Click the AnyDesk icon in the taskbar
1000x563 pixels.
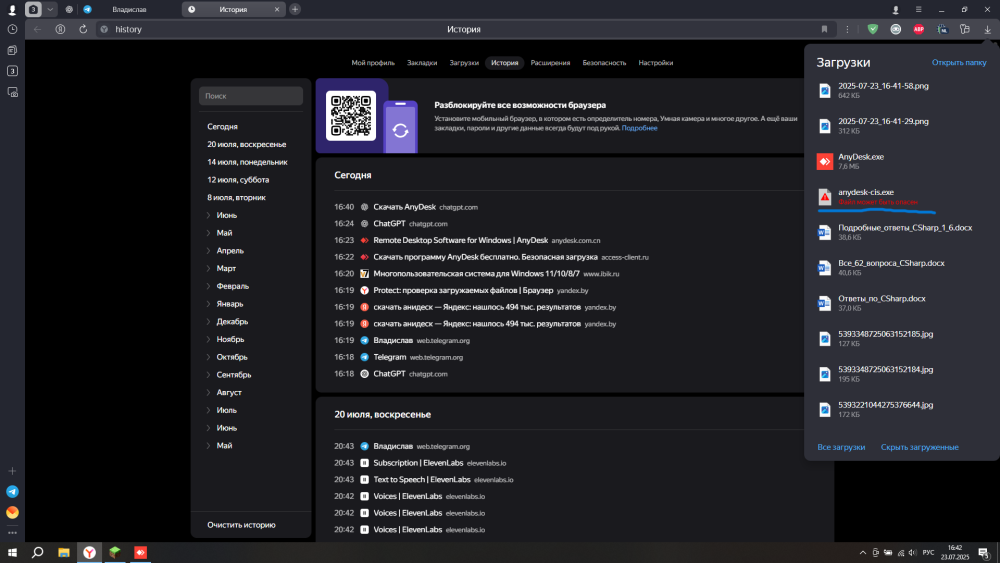tap(140, 552)
